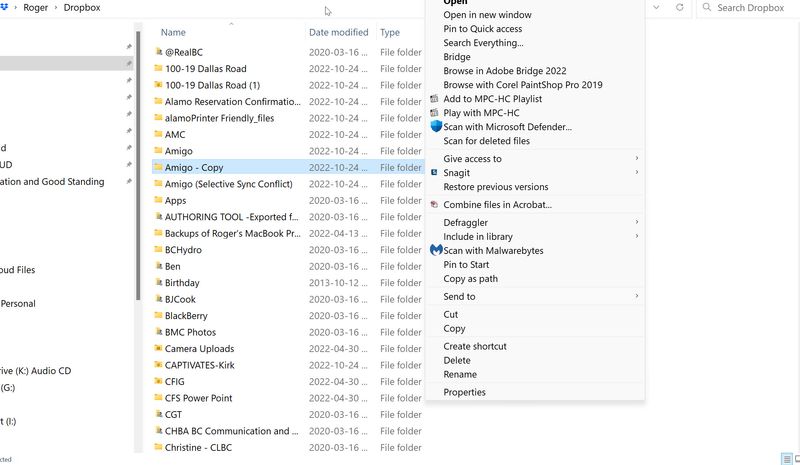Open the address bar history dropdown

656,7
